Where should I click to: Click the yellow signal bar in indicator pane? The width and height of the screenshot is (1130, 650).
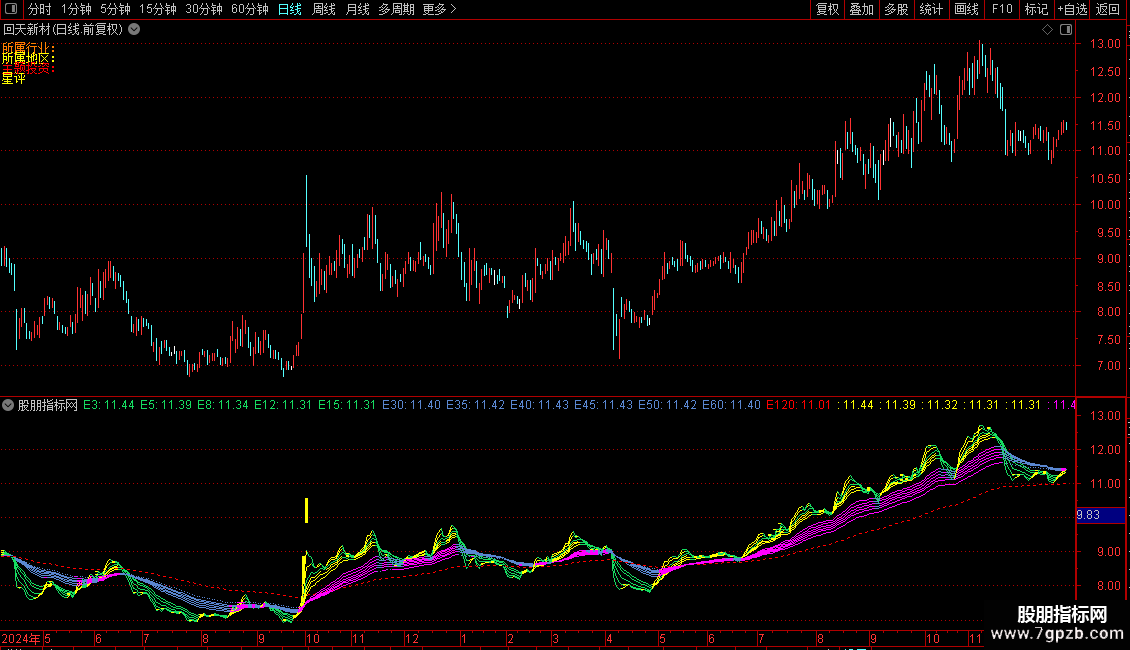tap(306, 510)
